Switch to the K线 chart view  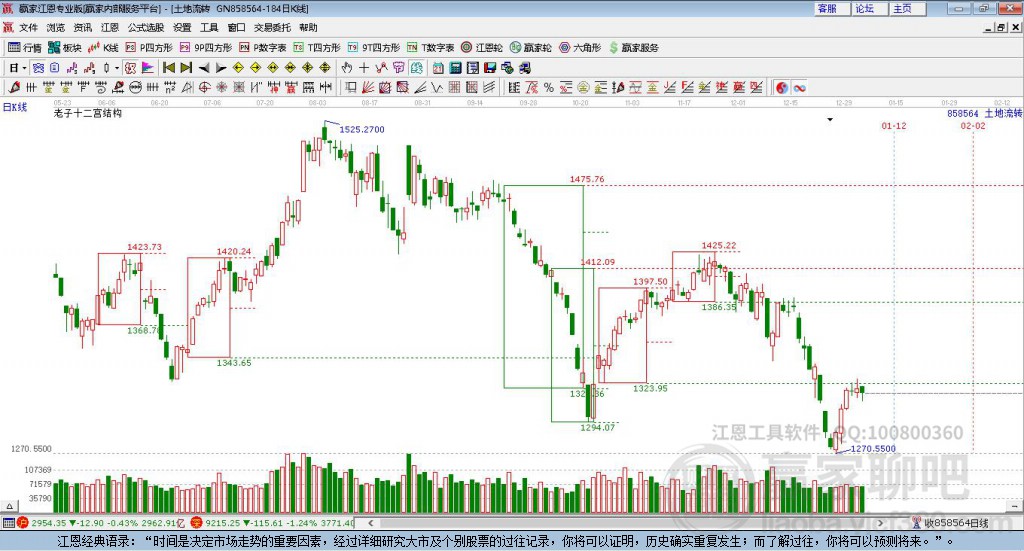click(103, 48)
